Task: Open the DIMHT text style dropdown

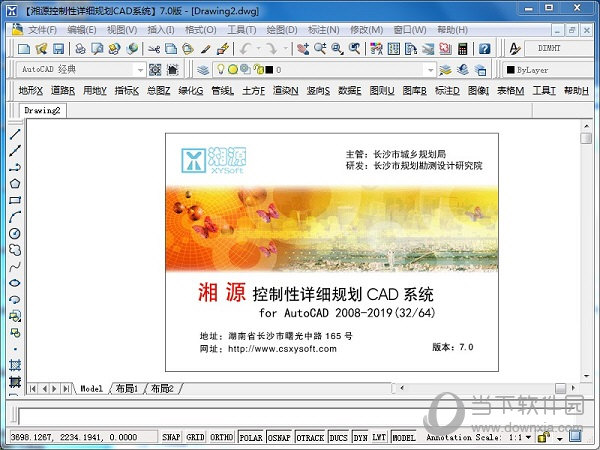Action: point(559,48)
